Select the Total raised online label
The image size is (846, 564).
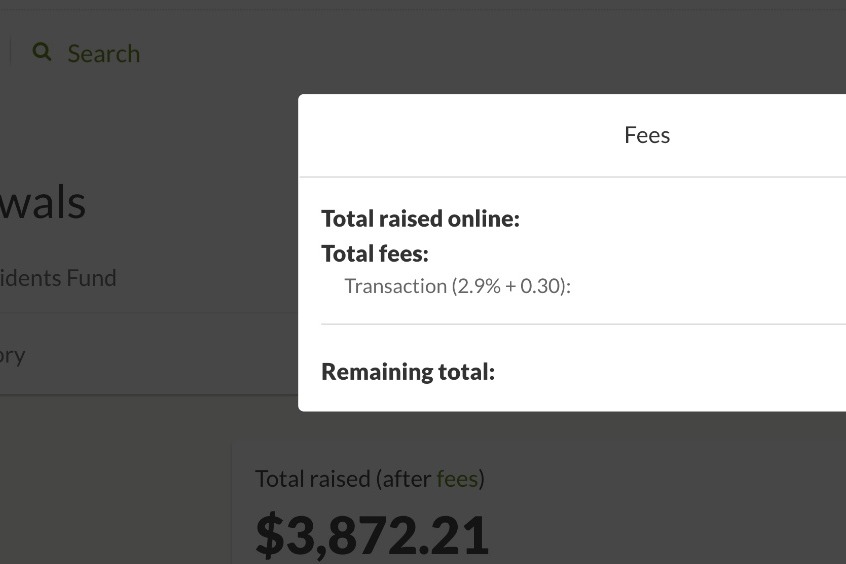click(x=420, y=219)
